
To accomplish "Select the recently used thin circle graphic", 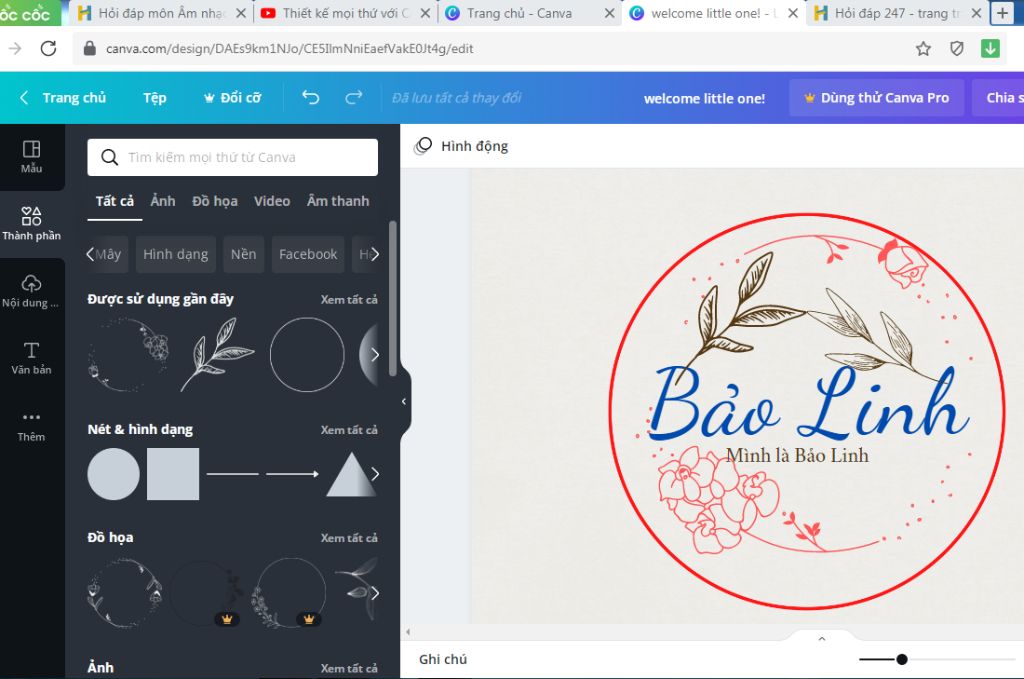I will (307, 355).
